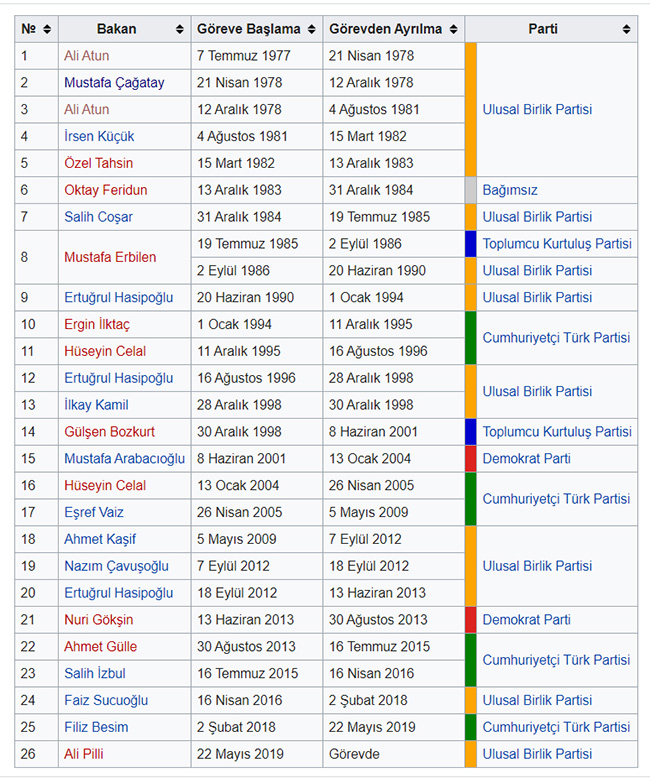Sort by Göreve Başlama column arrows
Image resolution: width=650 pixels, height=778 pixels.
click(x=312, y=29)
